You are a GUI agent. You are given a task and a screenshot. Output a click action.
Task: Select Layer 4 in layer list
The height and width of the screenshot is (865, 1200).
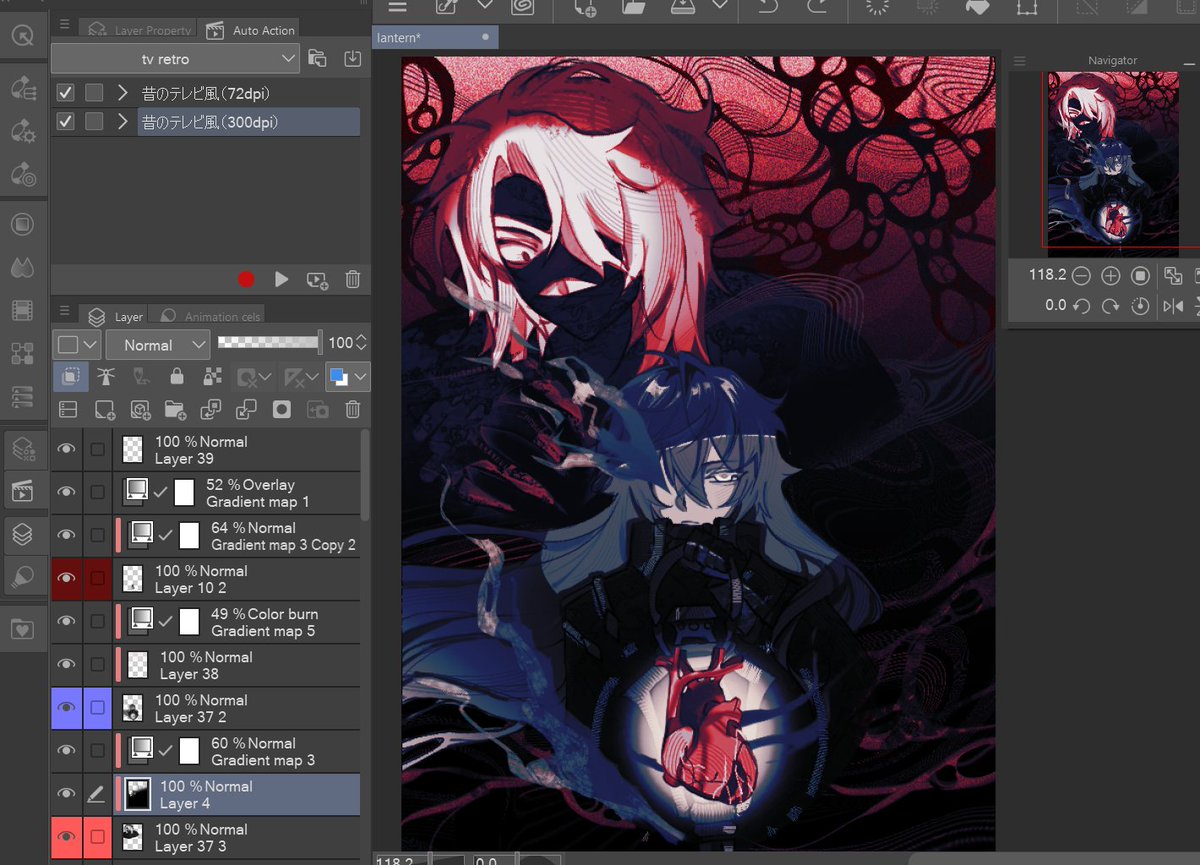pyautogui.click(x=236, y=793)
